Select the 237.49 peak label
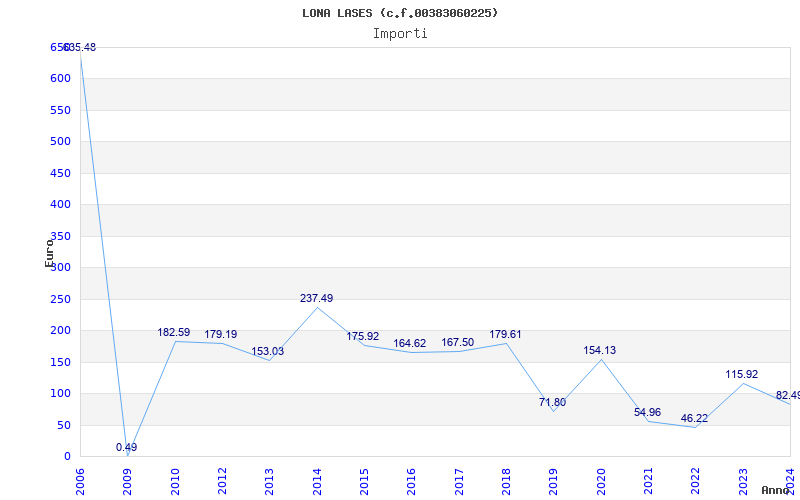800x500 pixels. (316, 298)
